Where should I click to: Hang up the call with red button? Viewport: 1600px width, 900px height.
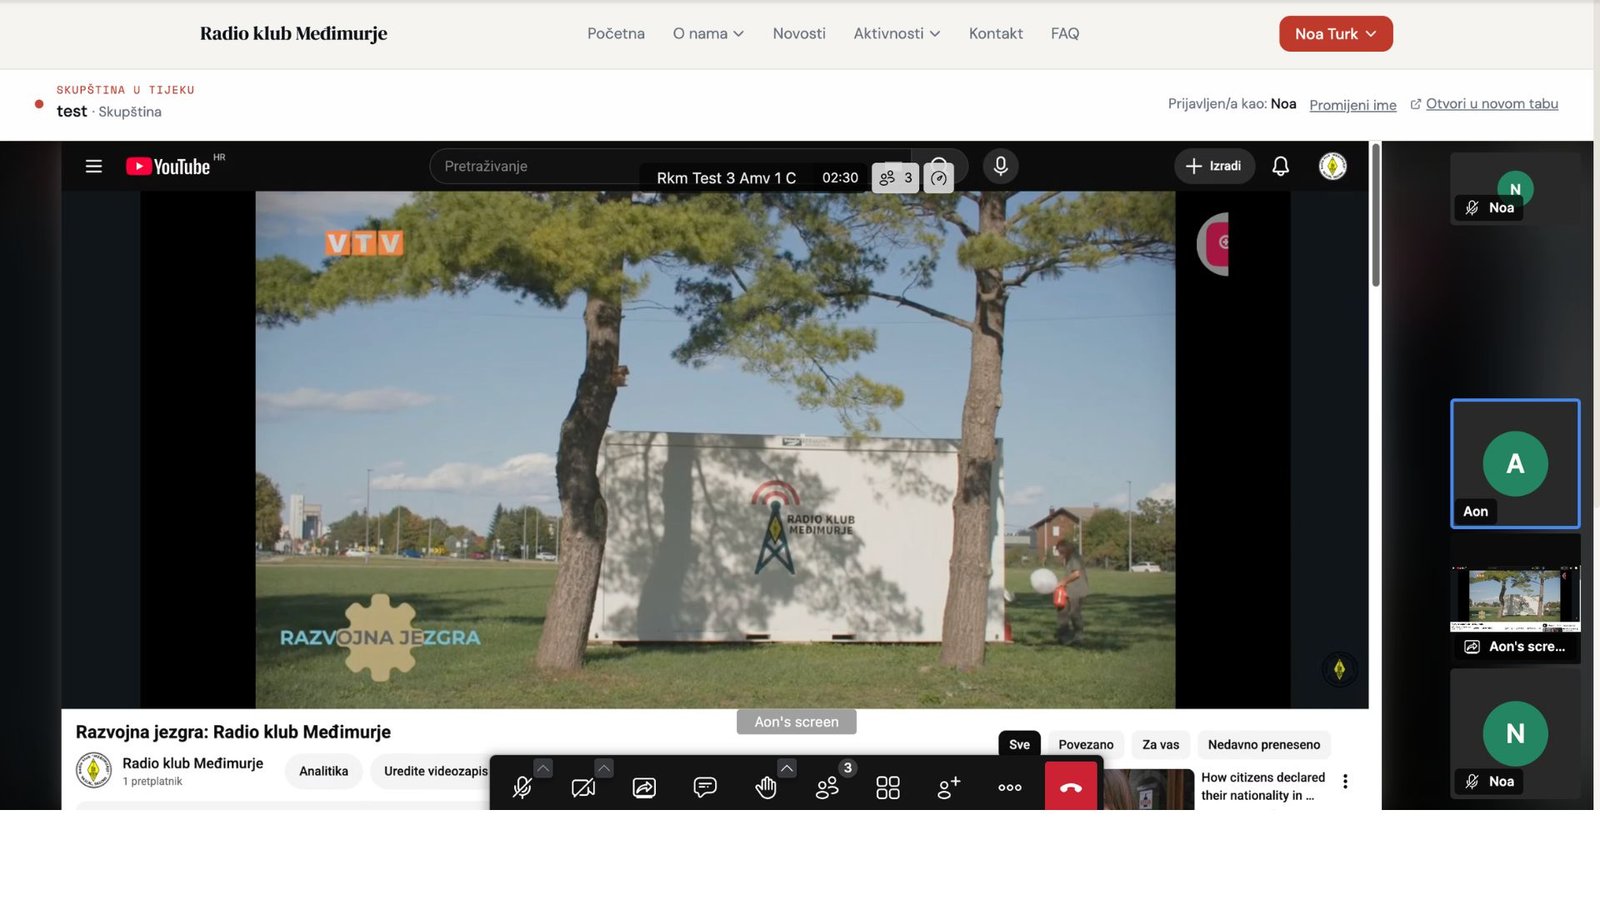pyautogui.click(x=1071, y=787)
